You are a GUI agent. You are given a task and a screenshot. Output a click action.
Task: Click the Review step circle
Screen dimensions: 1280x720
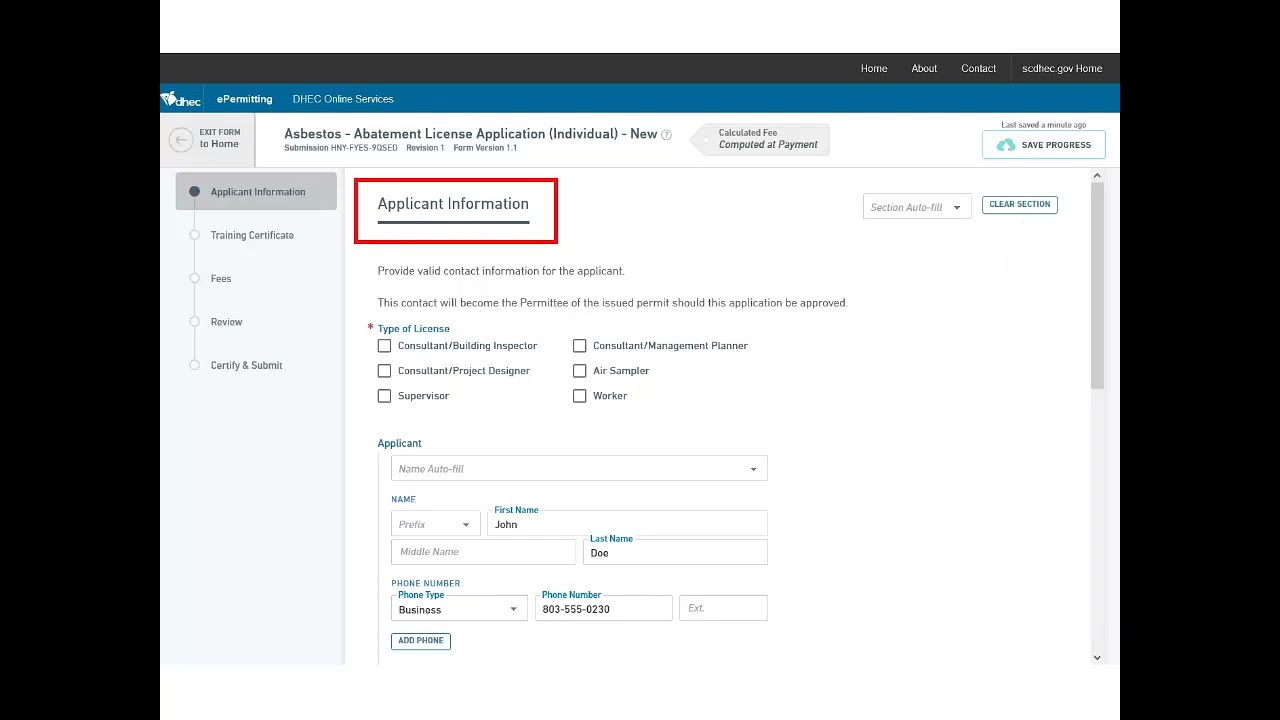point(194,322)
